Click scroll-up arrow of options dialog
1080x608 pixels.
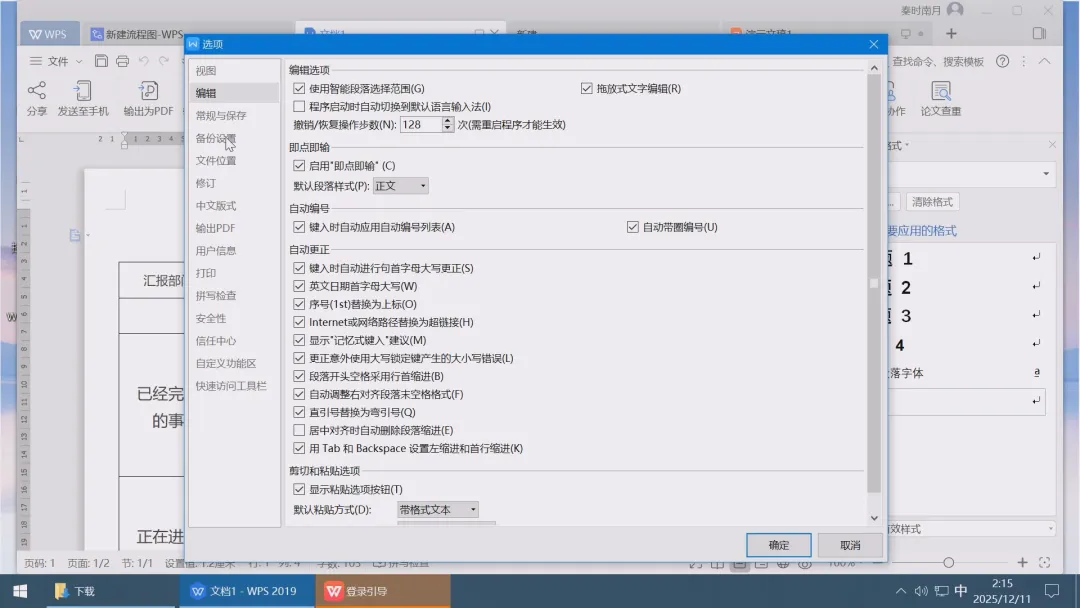874,68
